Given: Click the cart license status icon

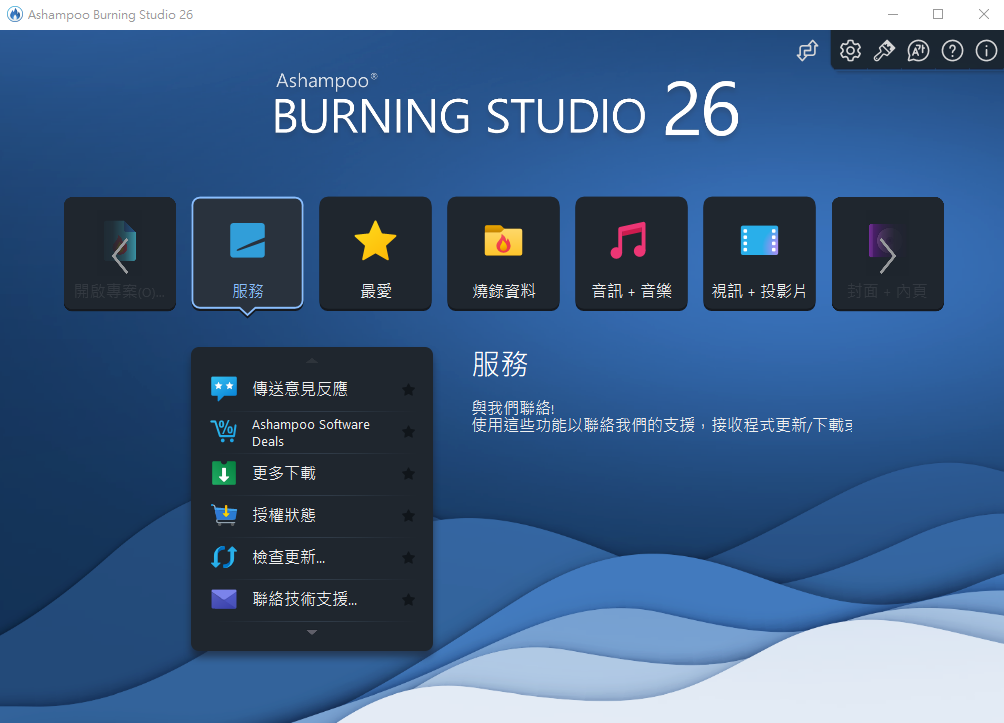Looking at the screenshot, I should coord(224,515).
